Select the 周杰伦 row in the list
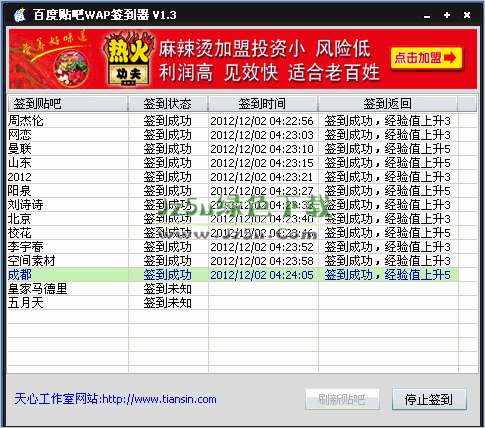The width and height of the screenshot is (485, 428). pyautogui.click(x=233, y=121)
